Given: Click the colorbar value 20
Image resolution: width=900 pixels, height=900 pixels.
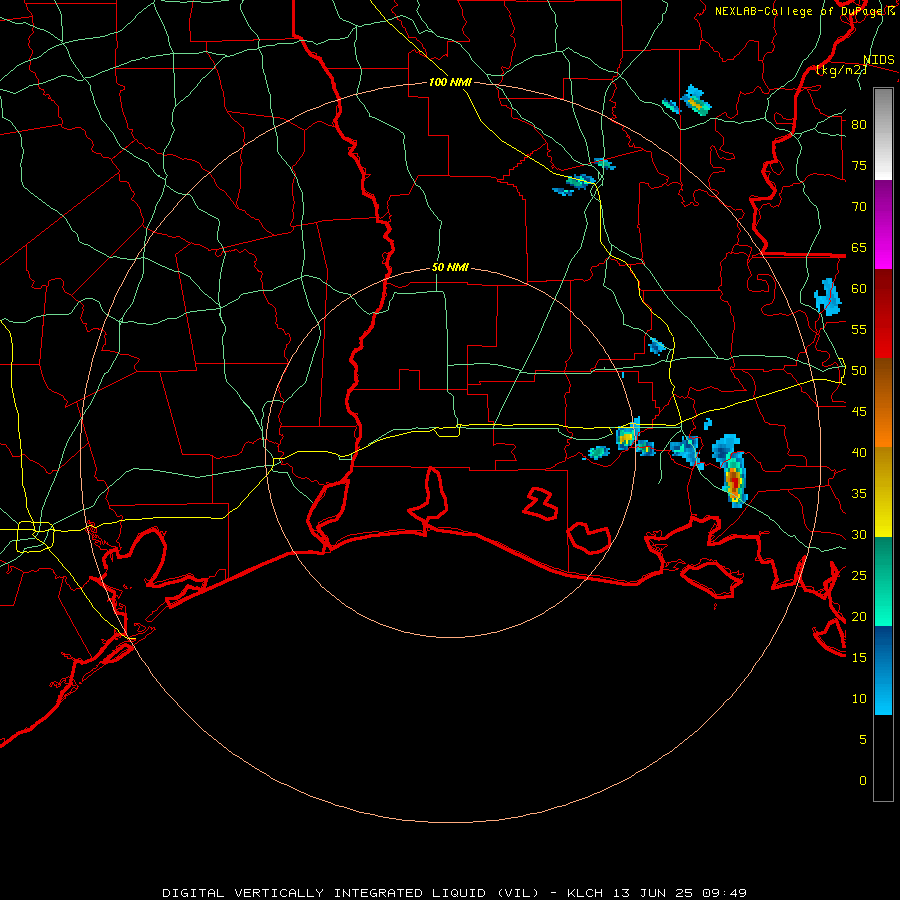Looking at the screenshot, I should tap(859, 616).
